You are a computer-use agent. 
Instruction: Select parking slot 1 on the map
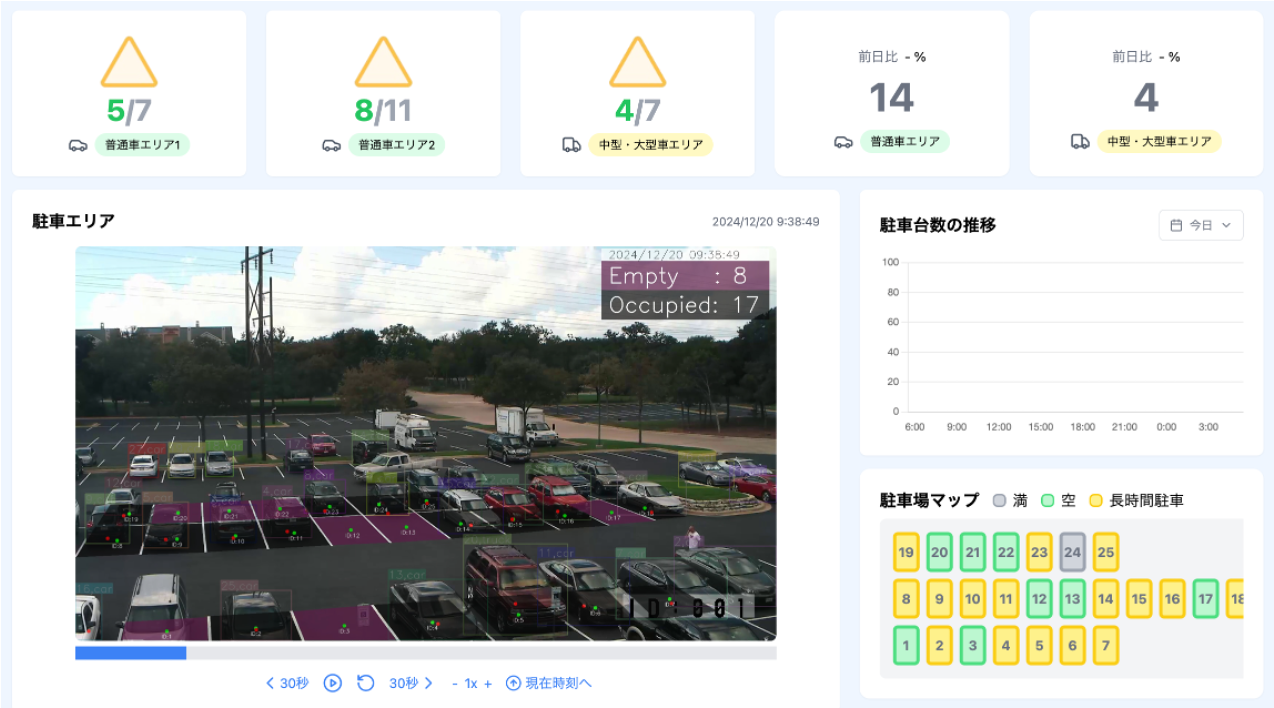[x=906, y=645]
